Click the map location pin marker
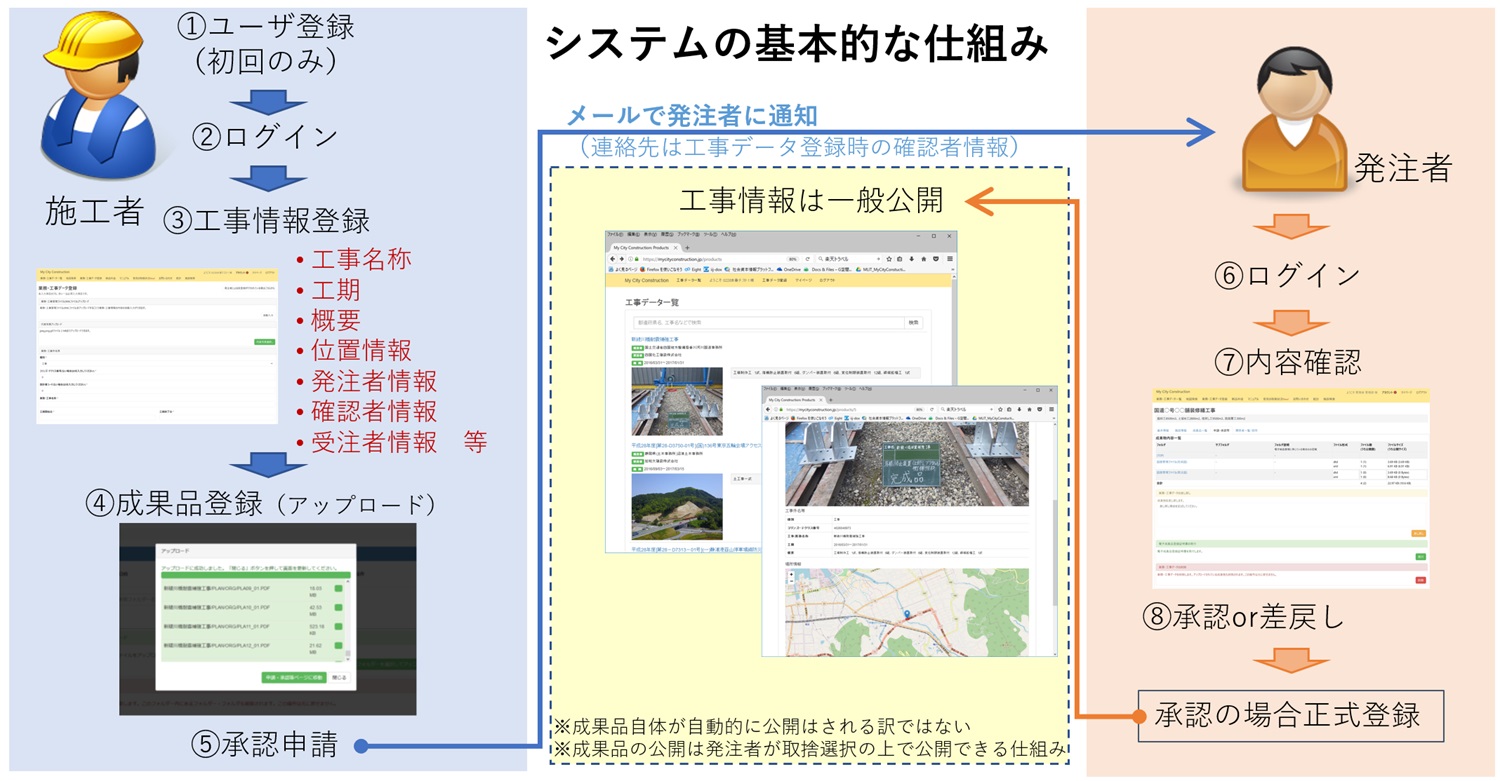 click(x=906, y=615)
